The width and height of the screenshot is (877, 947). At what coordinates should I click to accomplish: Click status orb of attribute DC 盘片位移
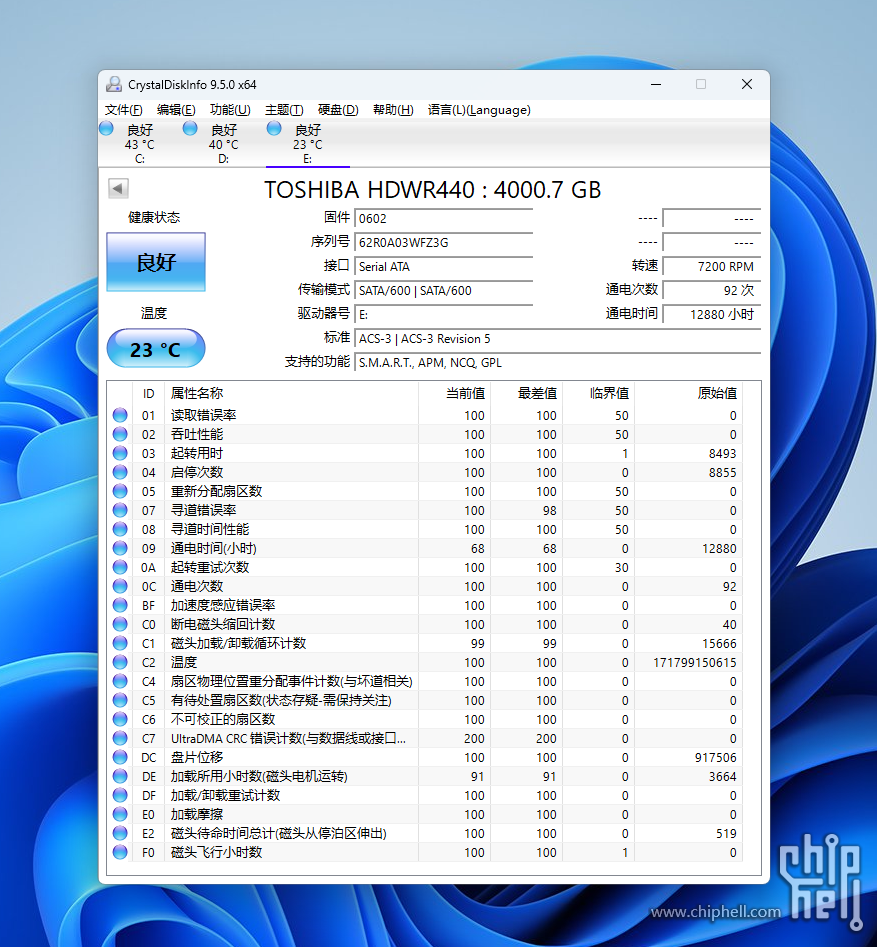click(x=120, y=757)
